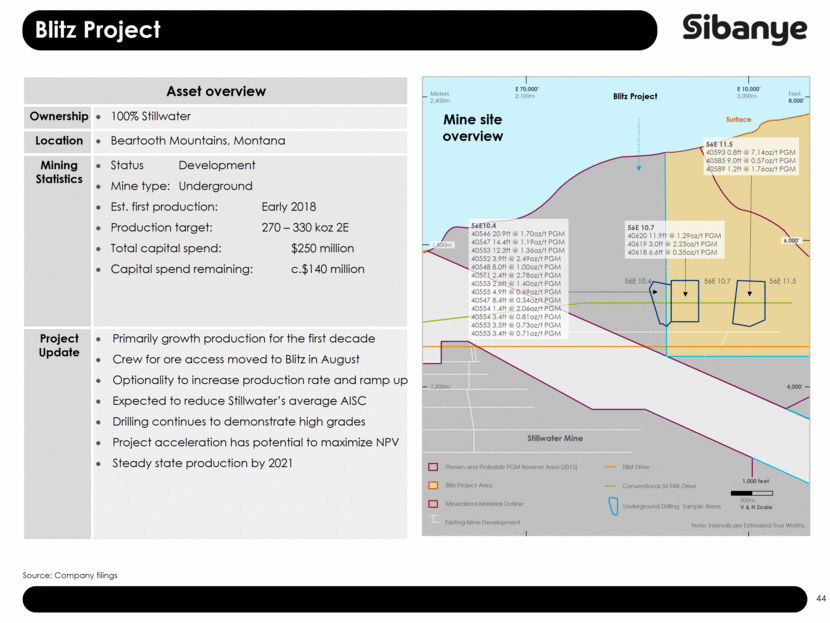Click the Mineralized Material Outline legend box
830x623 pixels.
pyautogui.click(x=433, y=504)
